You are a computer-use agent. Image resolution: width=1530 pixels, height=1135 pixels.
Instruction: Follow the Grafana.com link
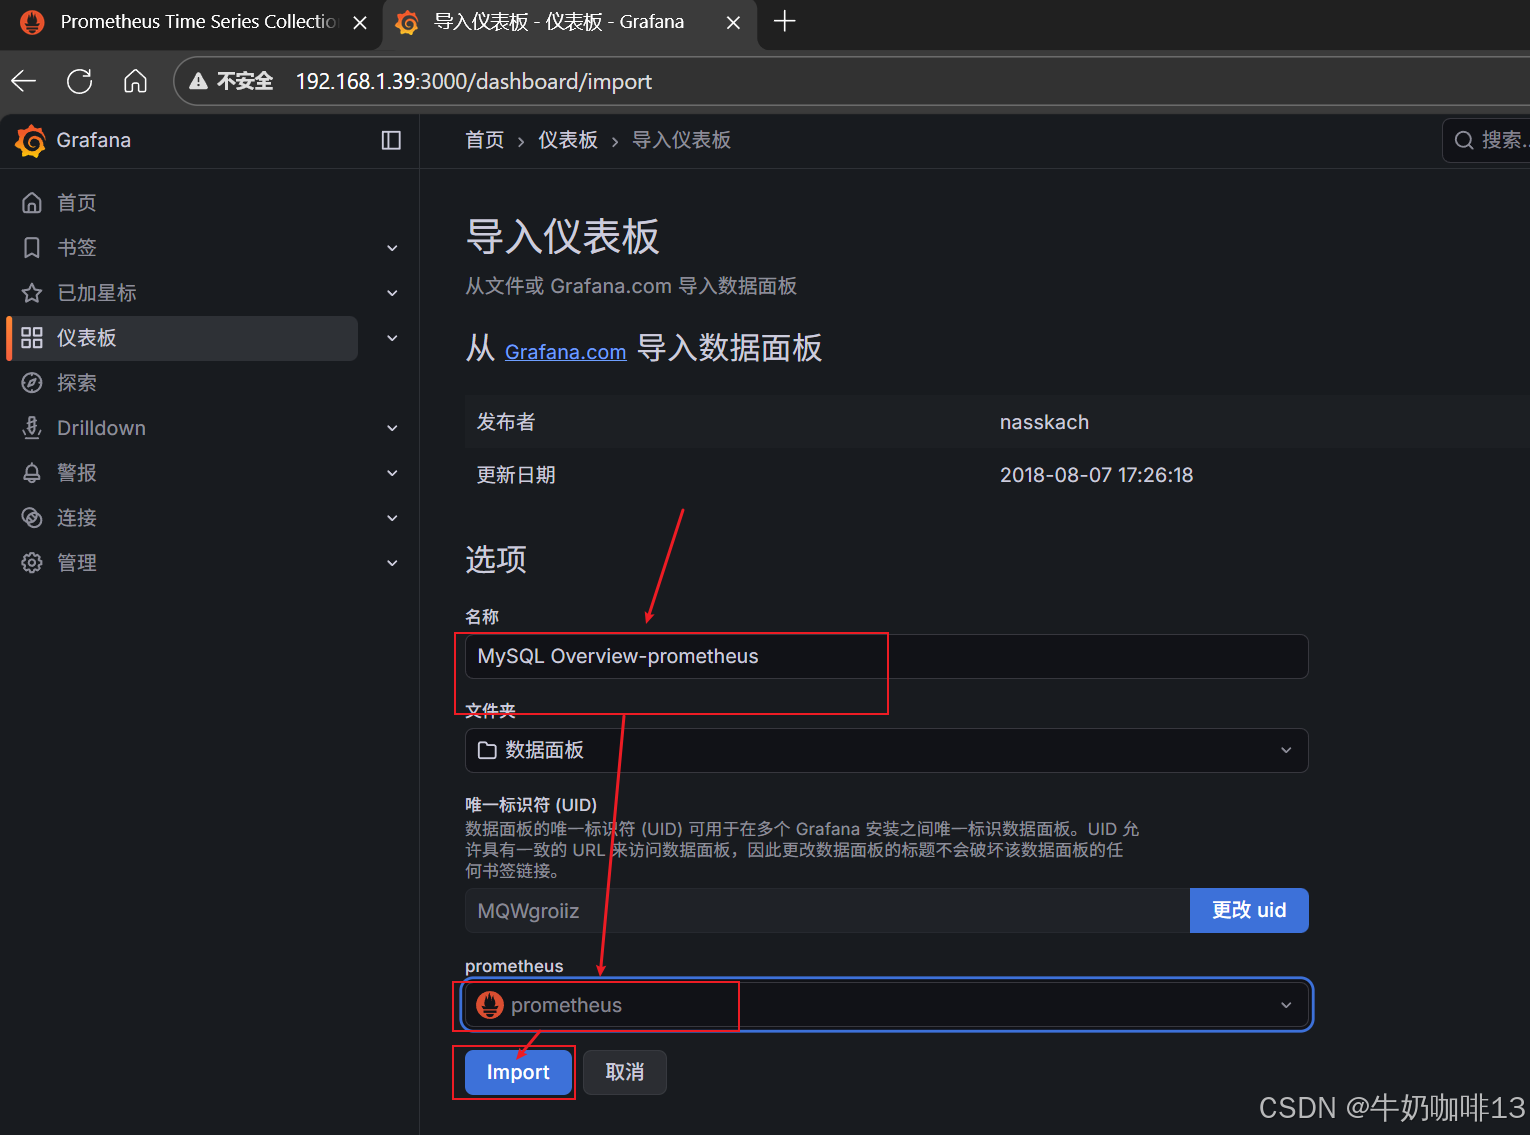pos(565,352)
